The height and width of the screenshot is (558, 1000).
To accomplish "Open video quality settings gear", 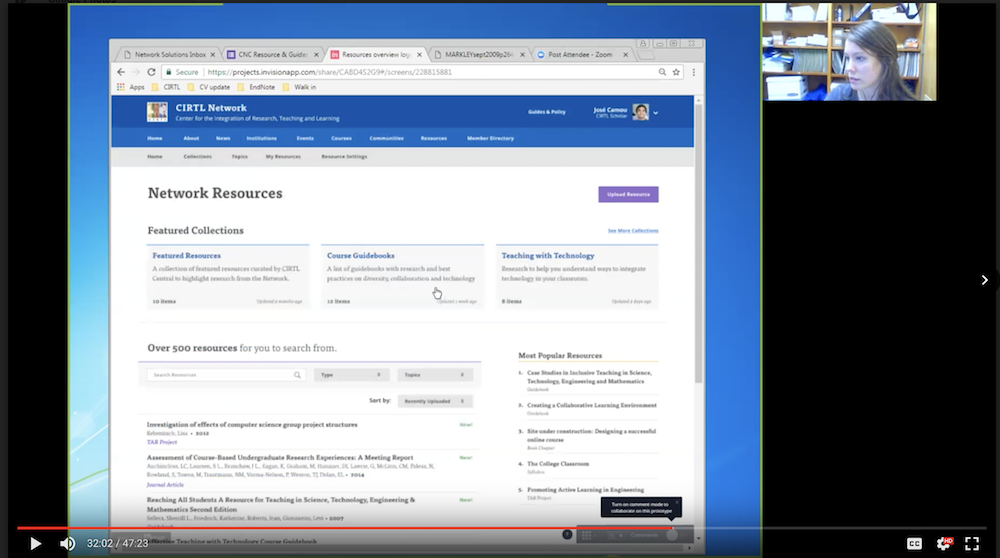I will tap(944, 543).
